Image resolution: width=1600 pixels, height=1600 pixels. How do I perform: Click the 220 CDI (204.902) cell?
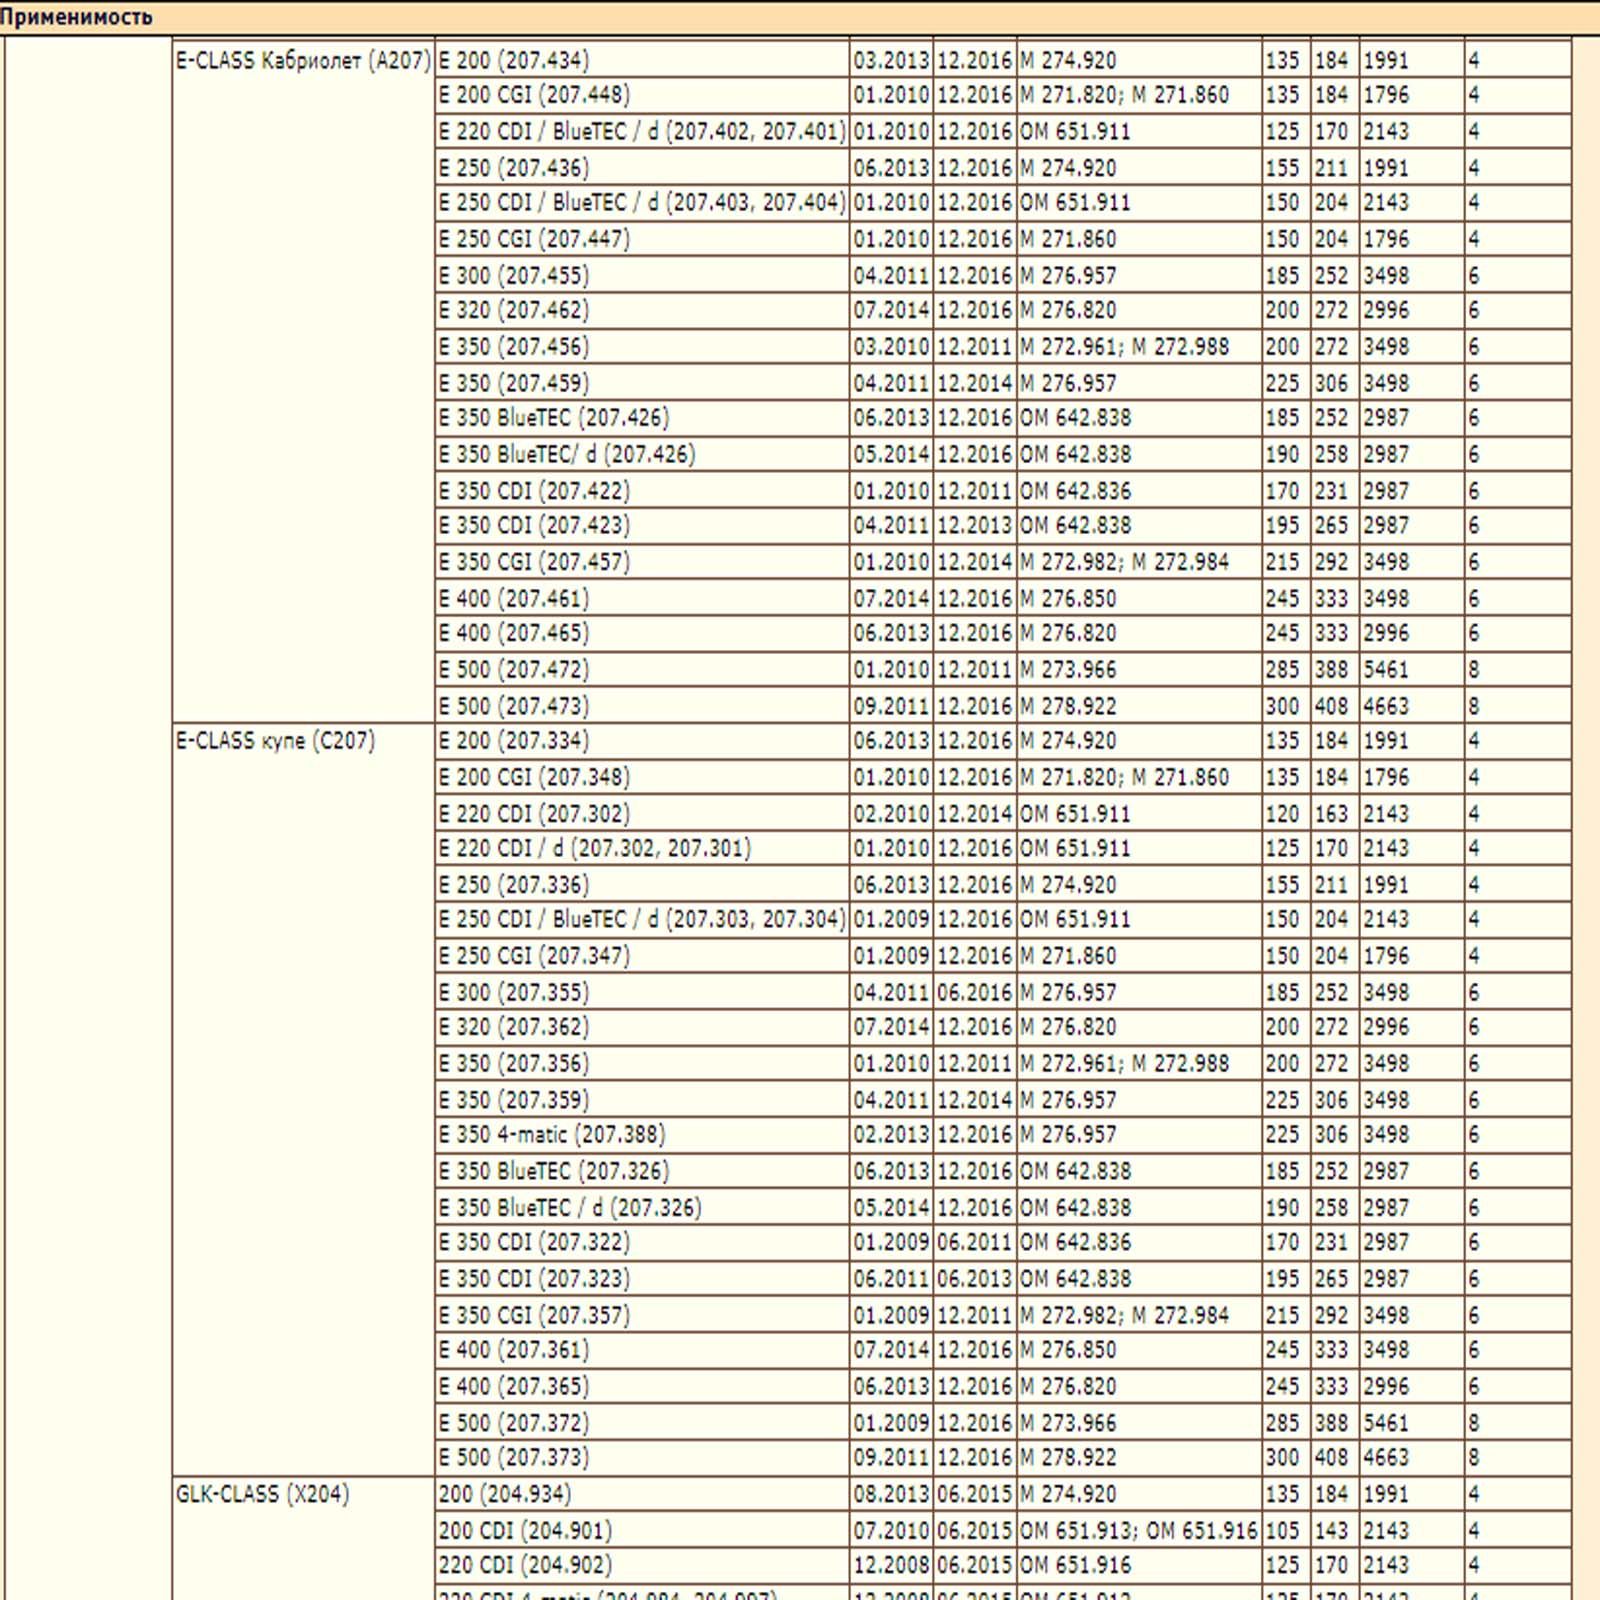(x=525, y=1565)
